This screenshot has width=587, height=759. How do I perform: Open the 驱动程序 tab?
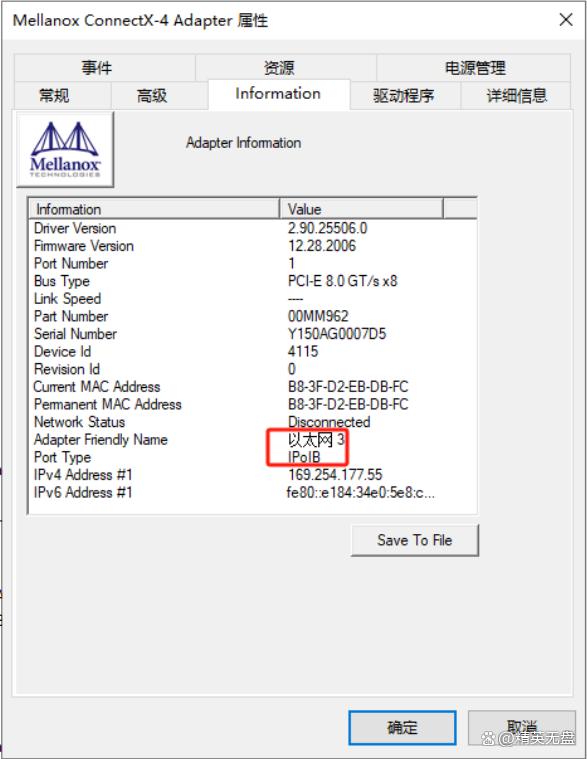tap(405, 95)
